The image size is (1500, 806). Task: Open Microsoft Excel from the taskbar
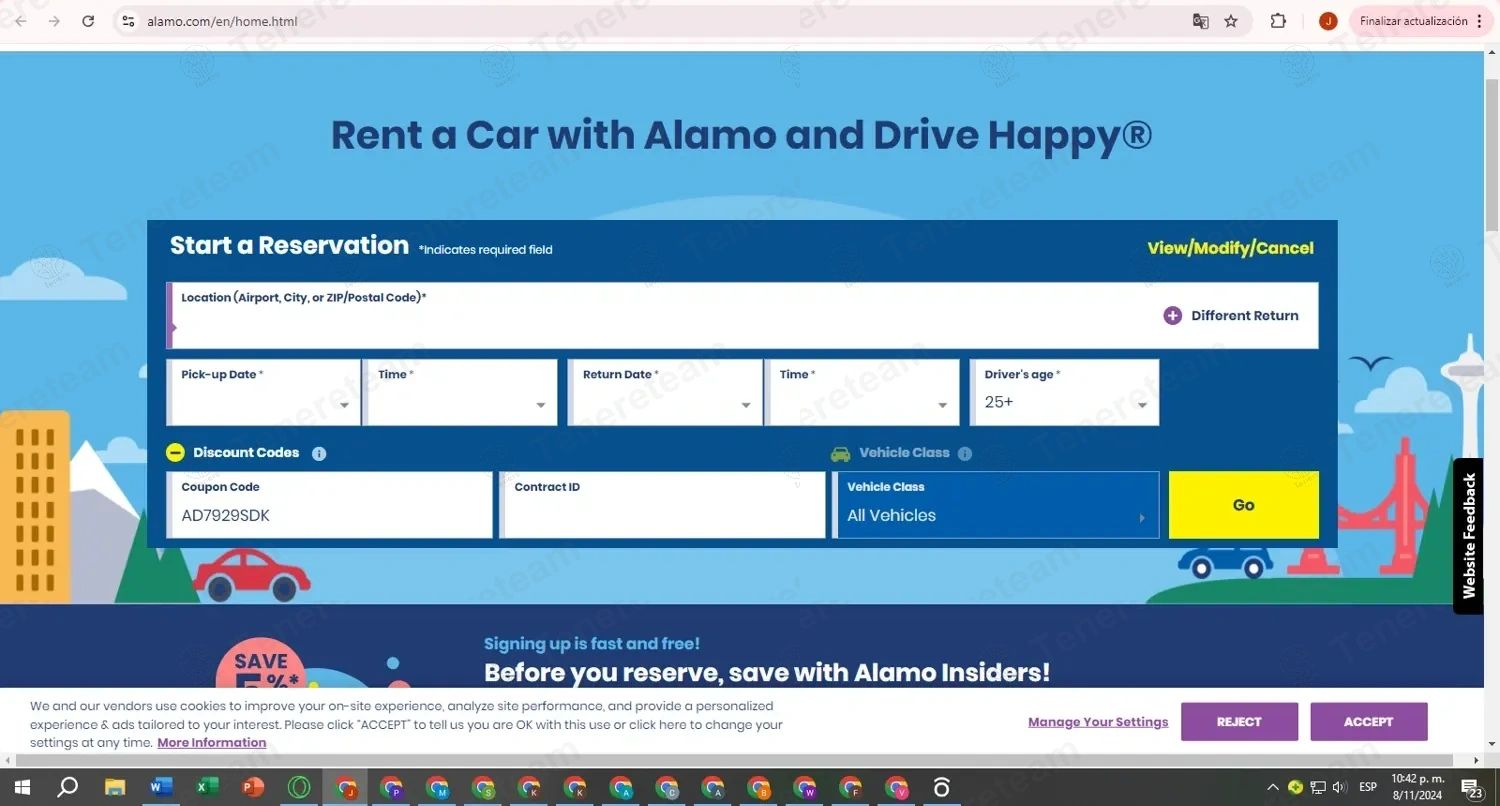click(x=207, y=787)
